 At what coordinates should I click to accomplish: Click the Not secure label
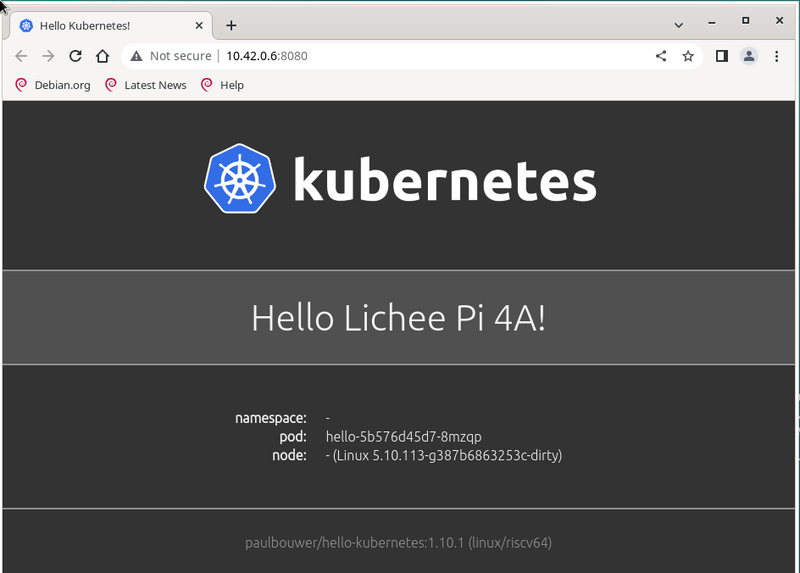click(181, 56)
